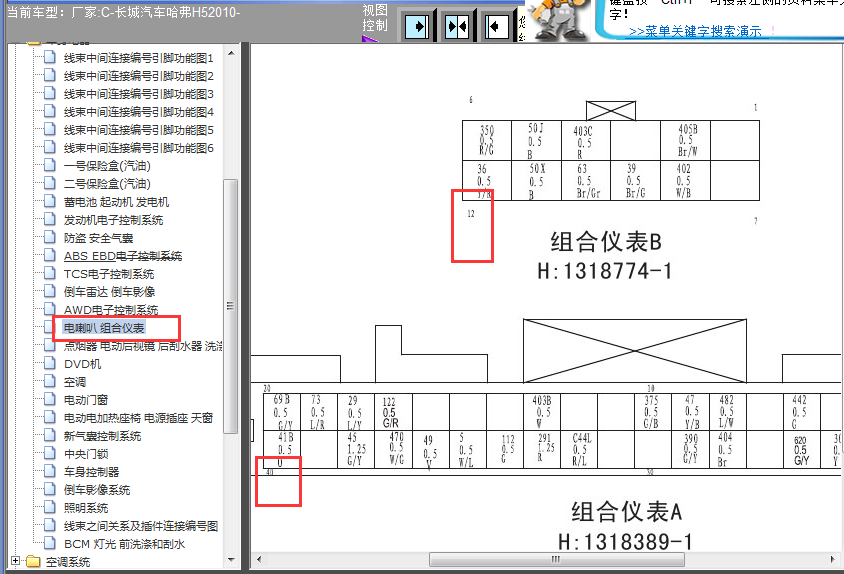
Task: Open the 中央门锁 entry
Action: click(x=86, y=454)
